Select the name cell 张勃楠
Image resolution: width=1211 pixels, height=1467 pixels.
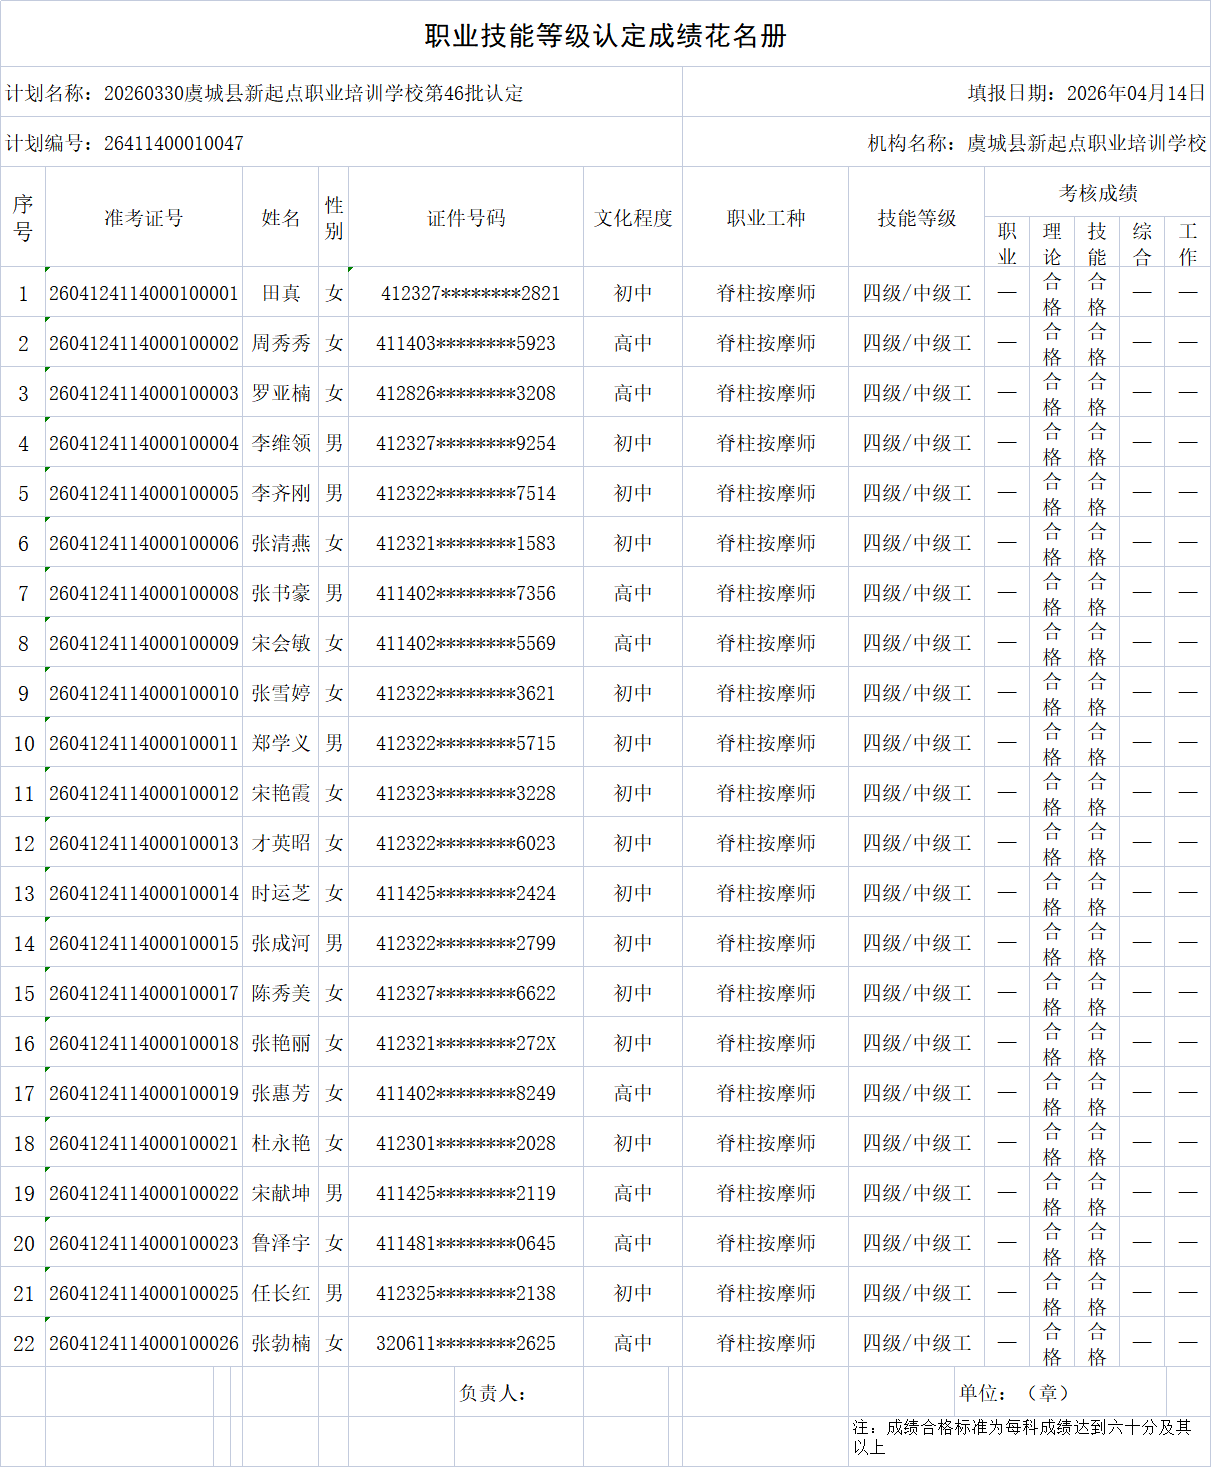pos(281,1343)
